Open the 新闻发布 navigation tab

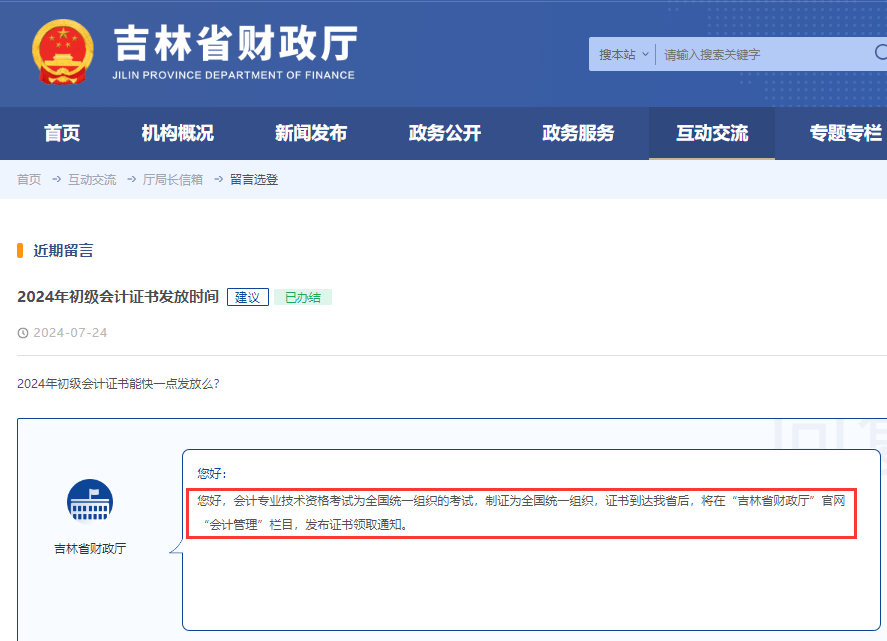[311, 133]
